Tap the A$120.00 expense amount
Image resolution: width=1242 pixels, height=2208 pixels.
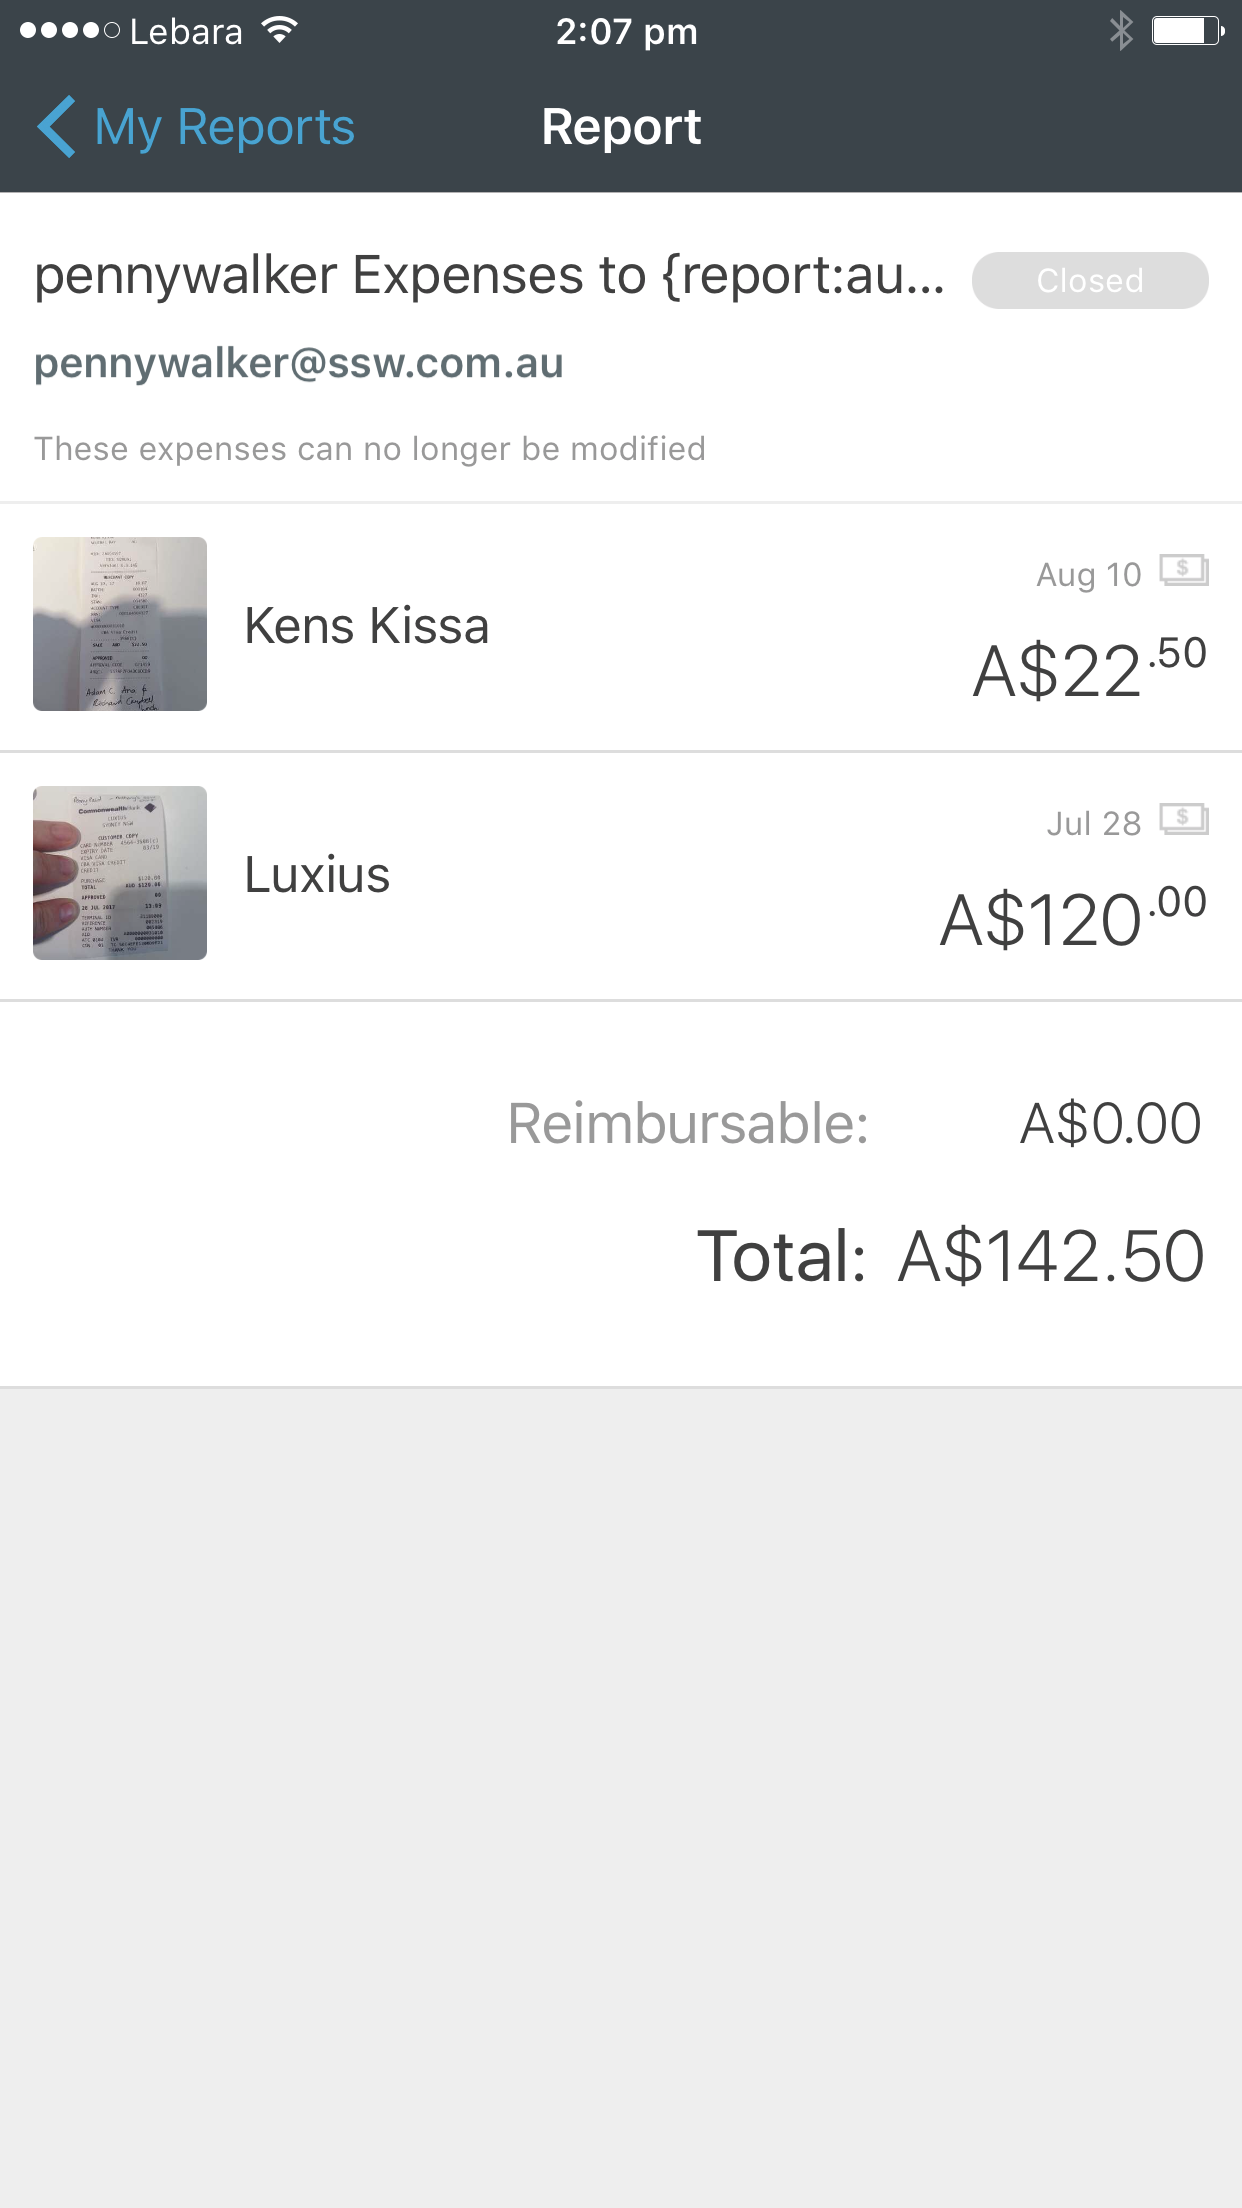click(x=1073, y=918)
